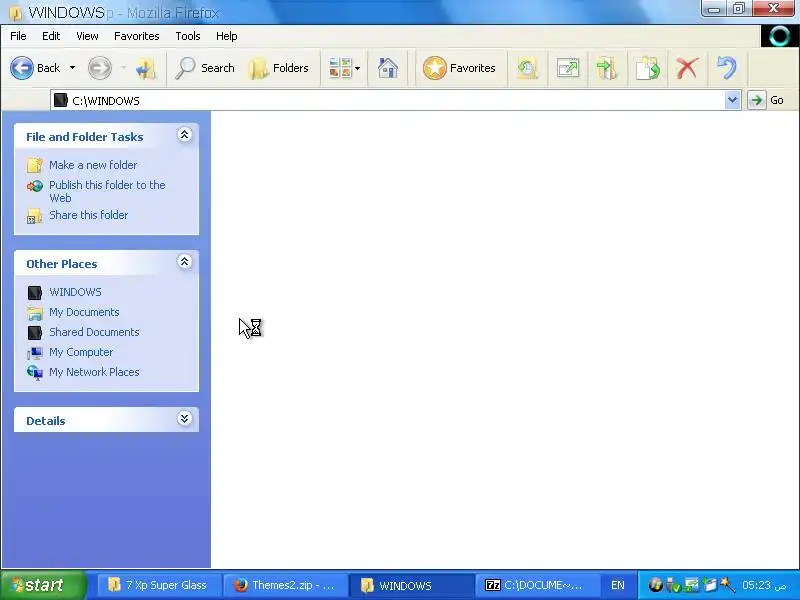Click the My Computer monitor icon

pos(35,353)
